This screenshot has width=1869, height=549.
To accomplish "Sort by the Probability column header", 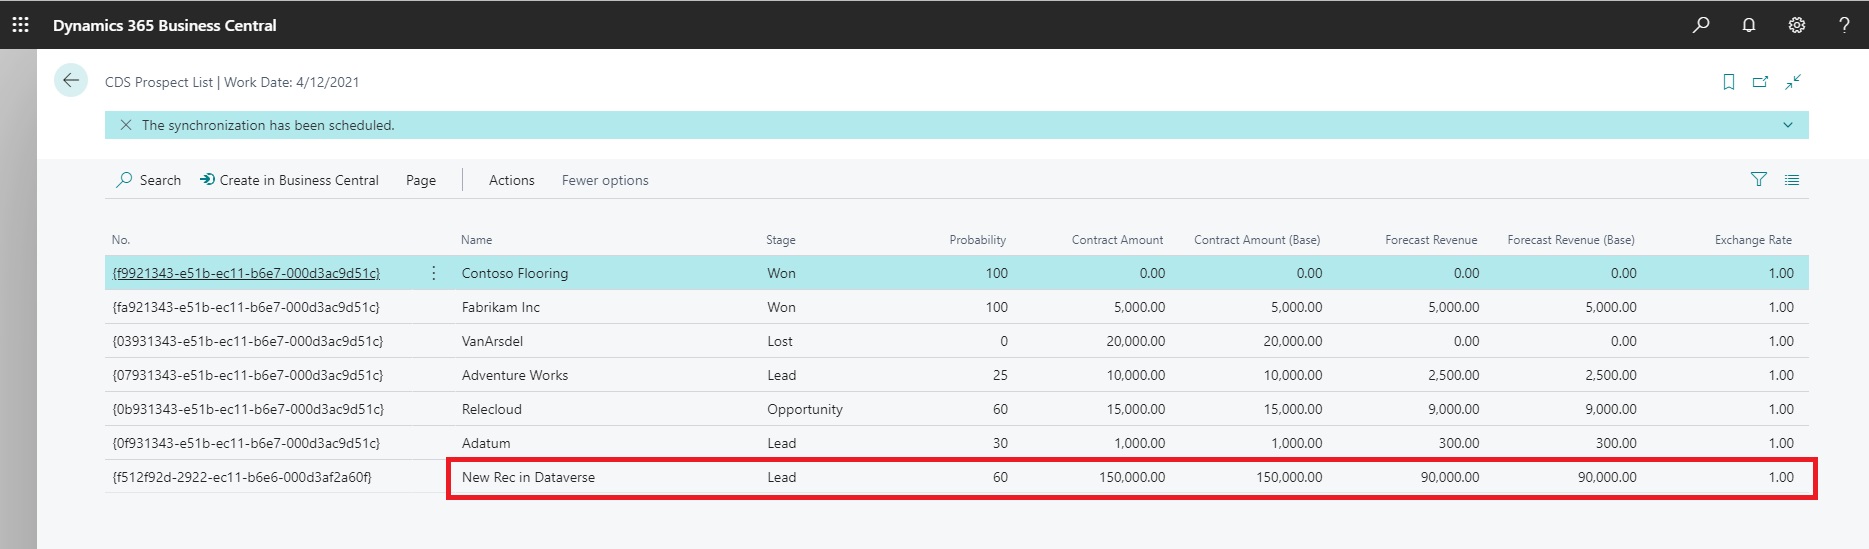I will point(977,240).
